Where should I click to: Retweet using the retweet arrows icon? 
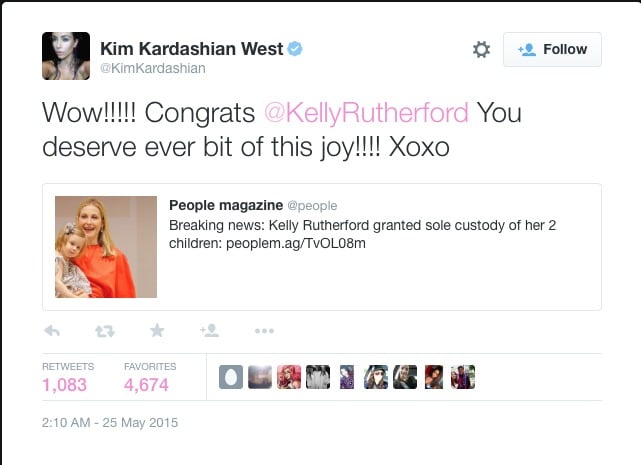[105, 331]
